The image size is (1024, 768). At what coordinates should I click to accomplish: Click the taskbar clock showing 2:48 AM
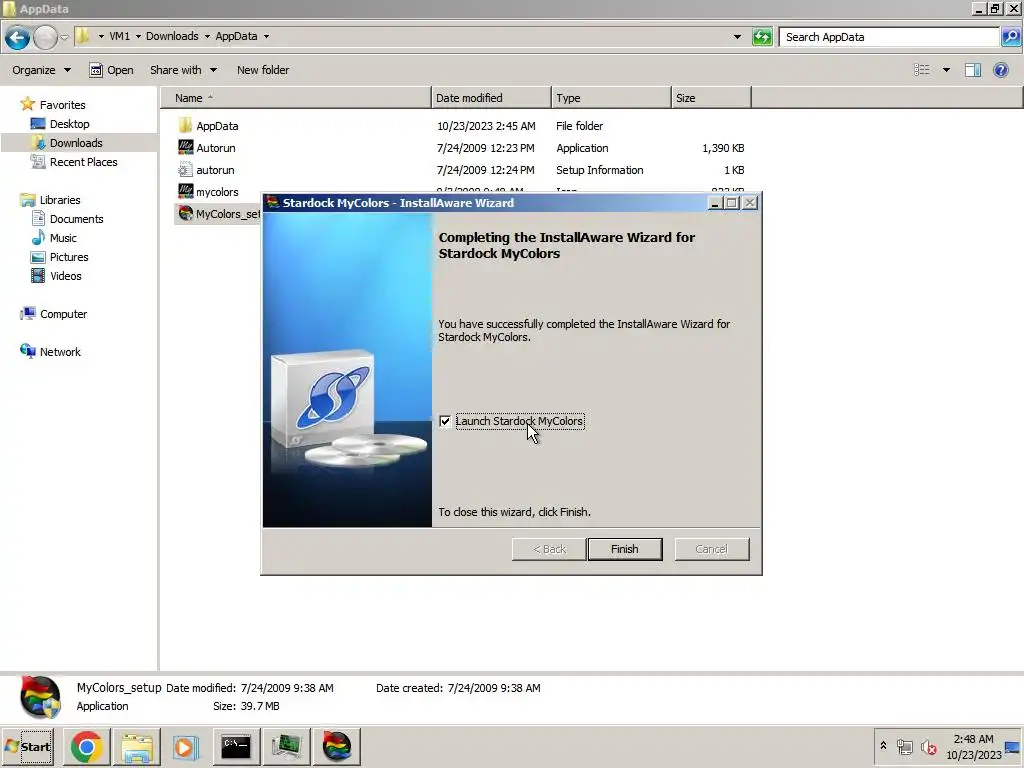973,746
